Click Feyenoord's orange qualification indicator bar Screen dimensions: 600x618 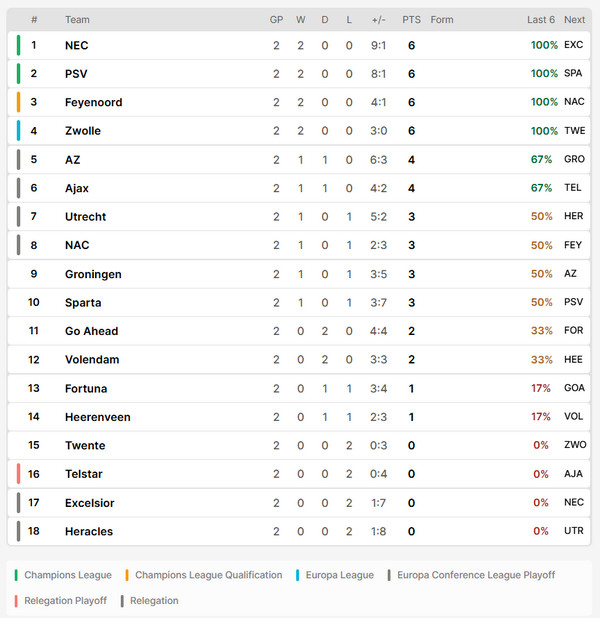pos(18,102)
